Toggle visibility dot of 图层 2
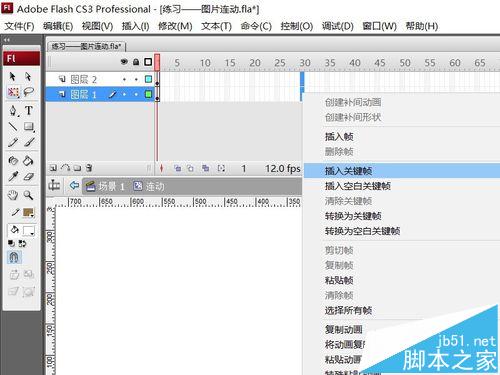500x375 pixels. coord(124,79)
